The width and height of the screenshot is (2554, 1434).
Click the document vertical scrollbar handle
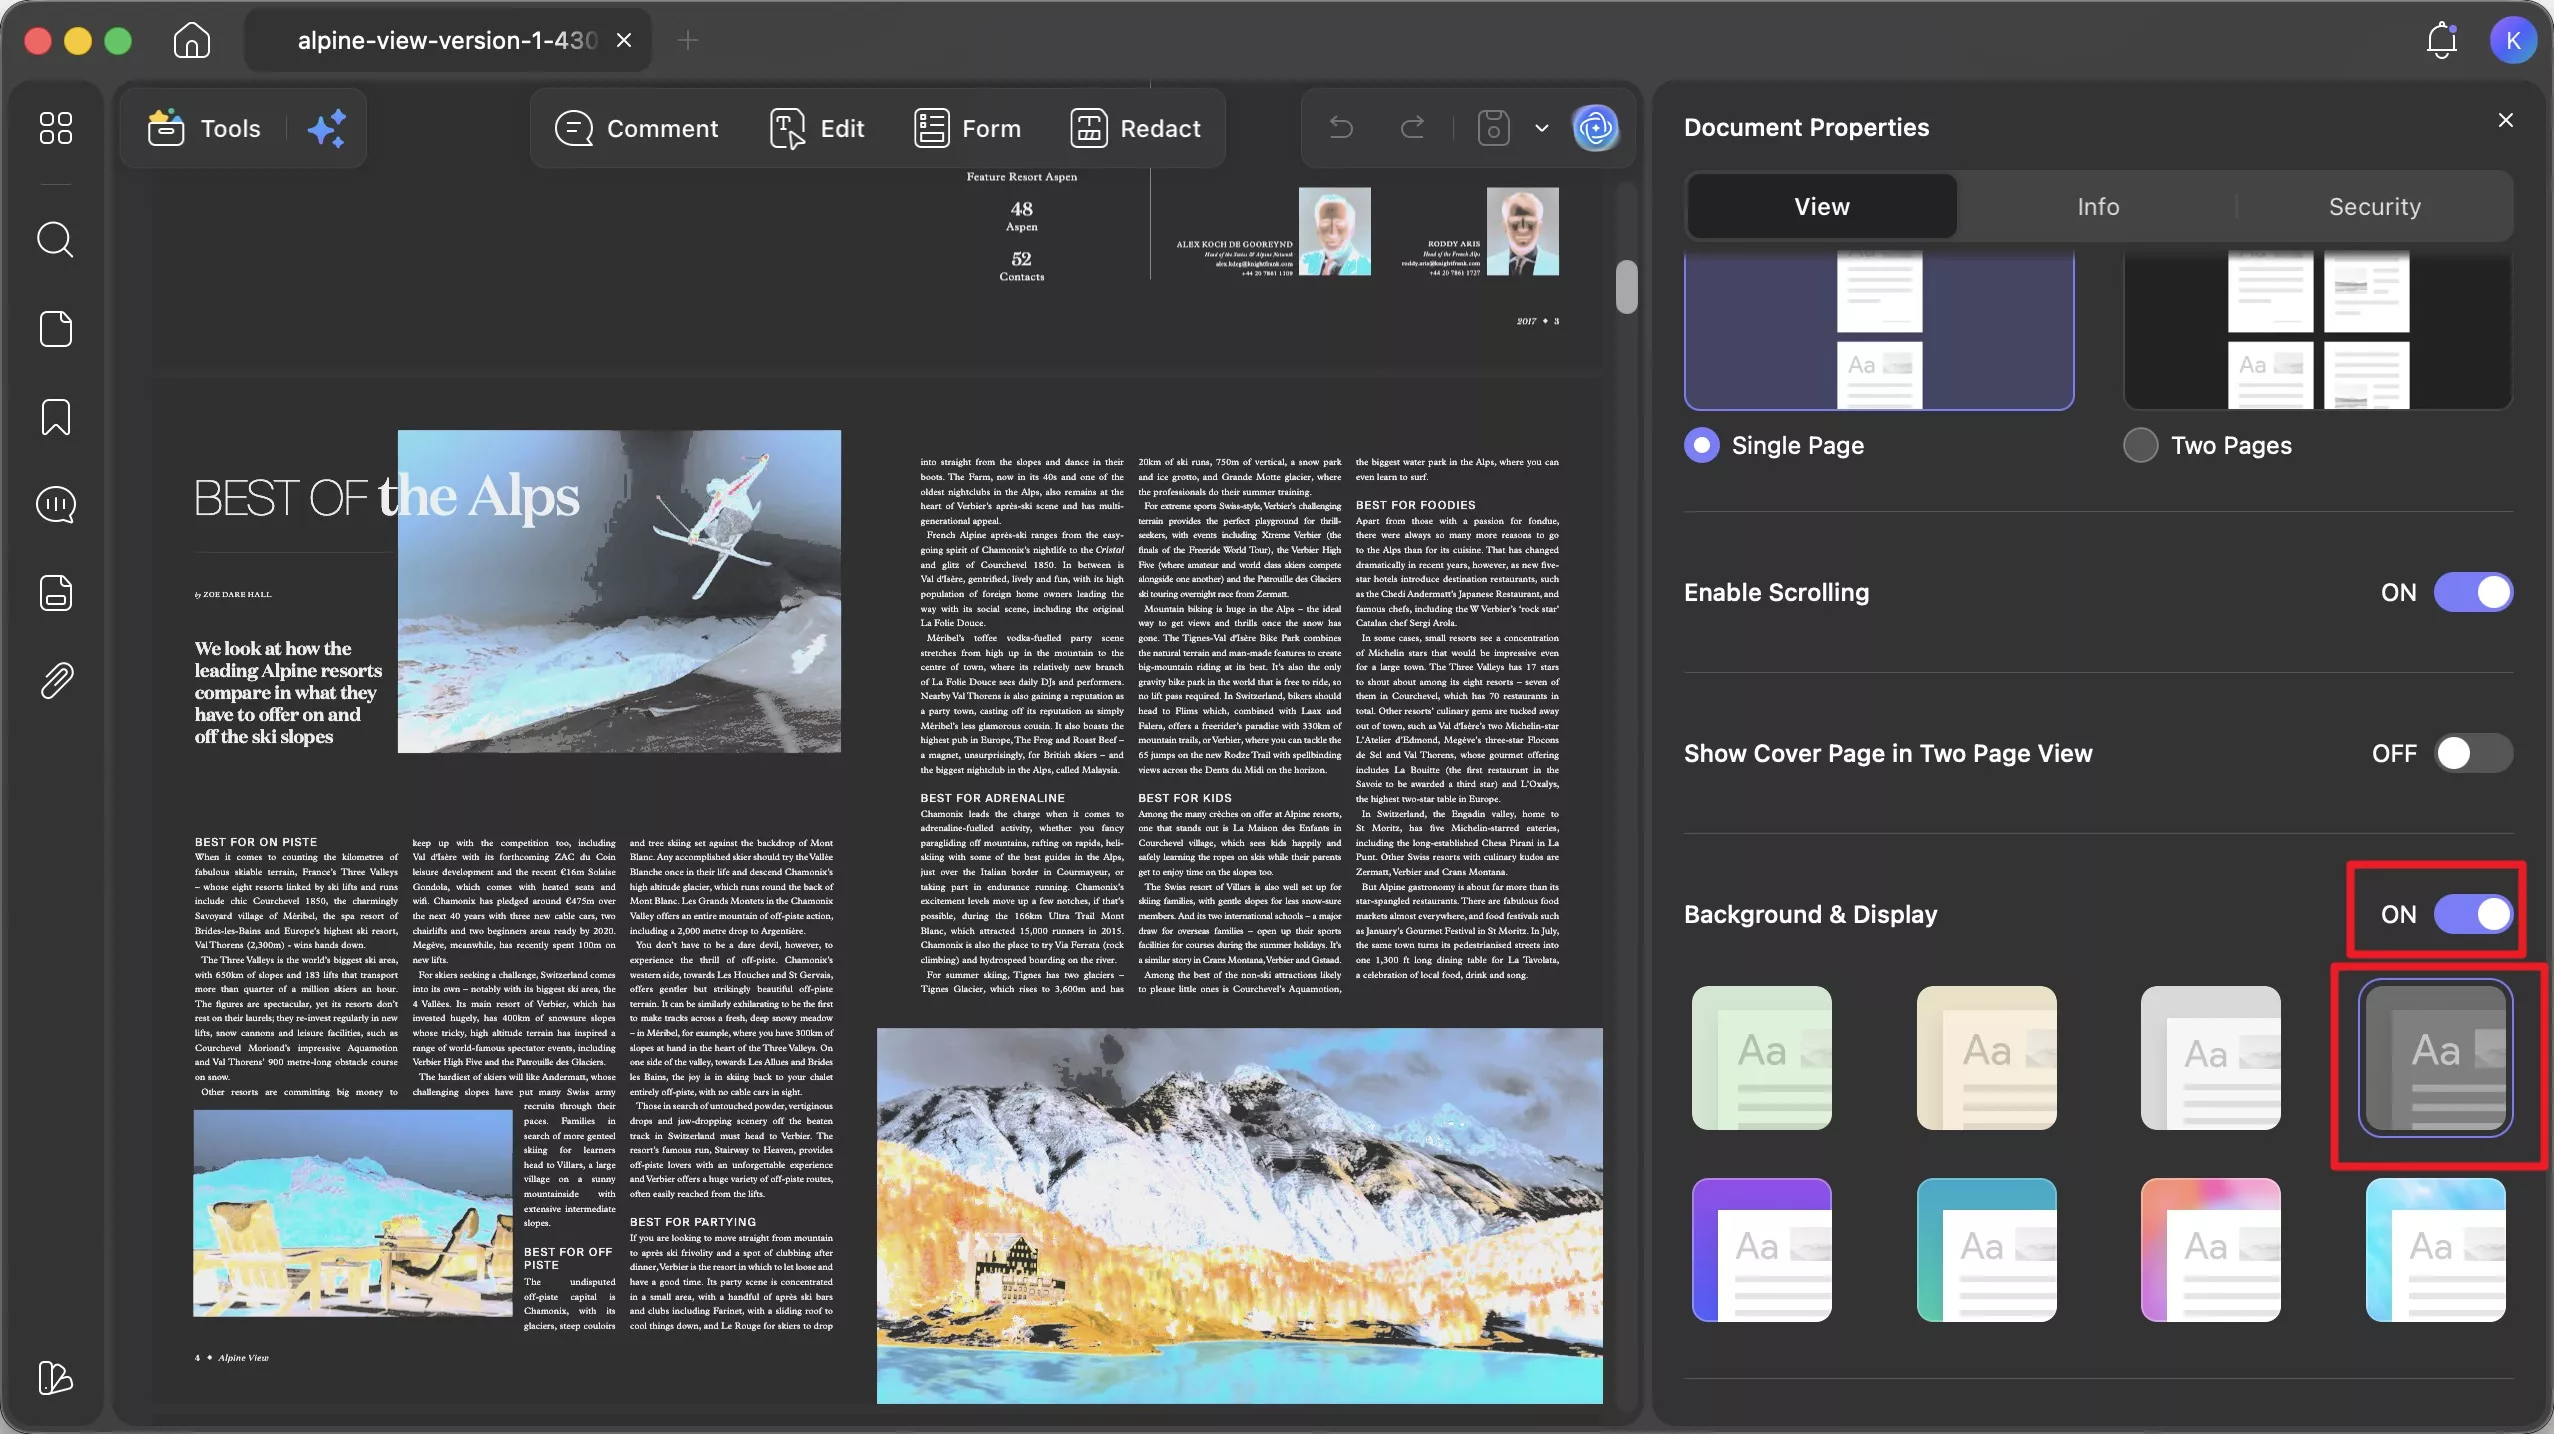click(1627, 286)
